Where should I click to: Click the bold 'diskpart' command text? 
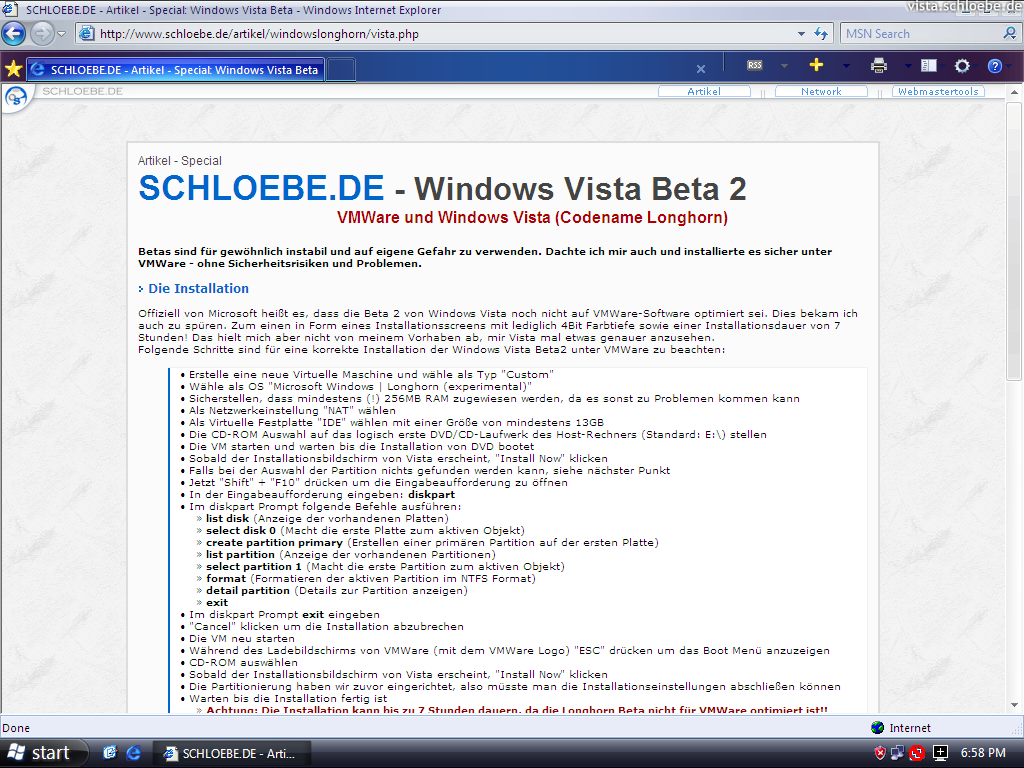pyautogui.click(x=432, y=495)
